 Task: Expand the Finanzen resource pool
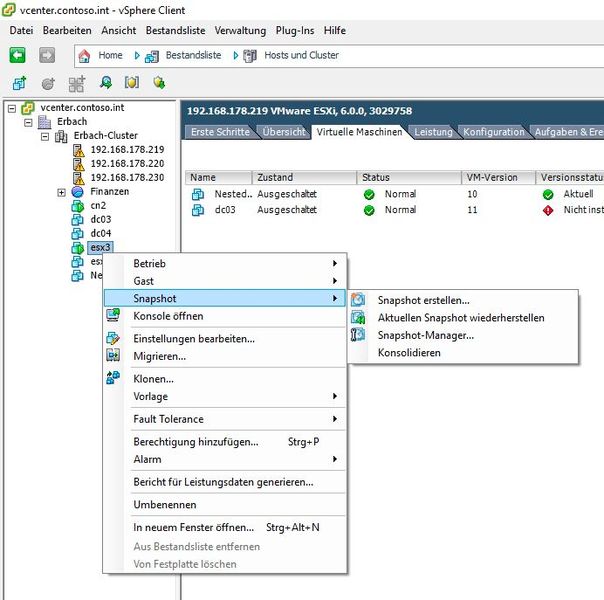61,192
